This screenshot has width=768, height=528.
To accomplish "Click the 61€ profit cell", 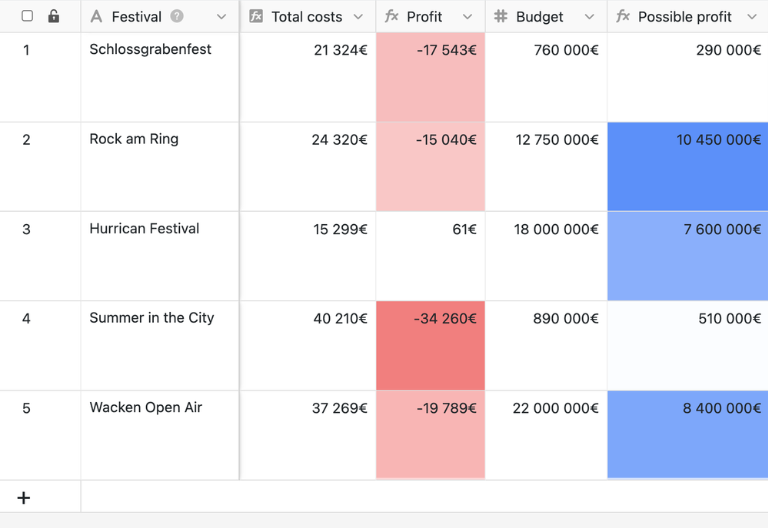I will 431,256.
